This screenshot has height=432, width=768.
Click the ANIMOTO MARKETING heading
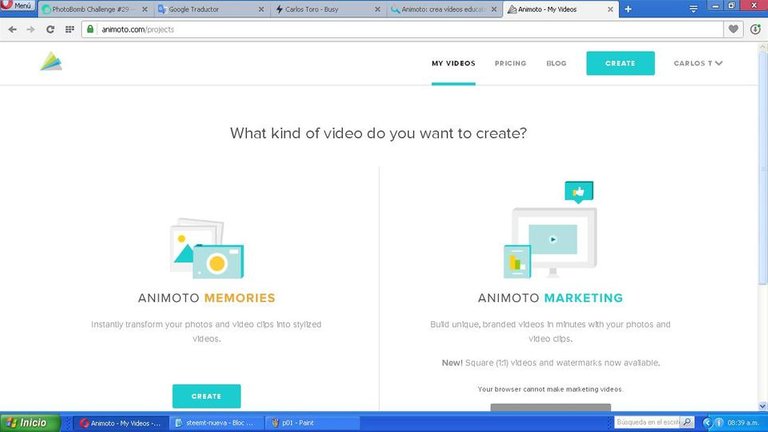pyautogui.click(x=551, y=298)
